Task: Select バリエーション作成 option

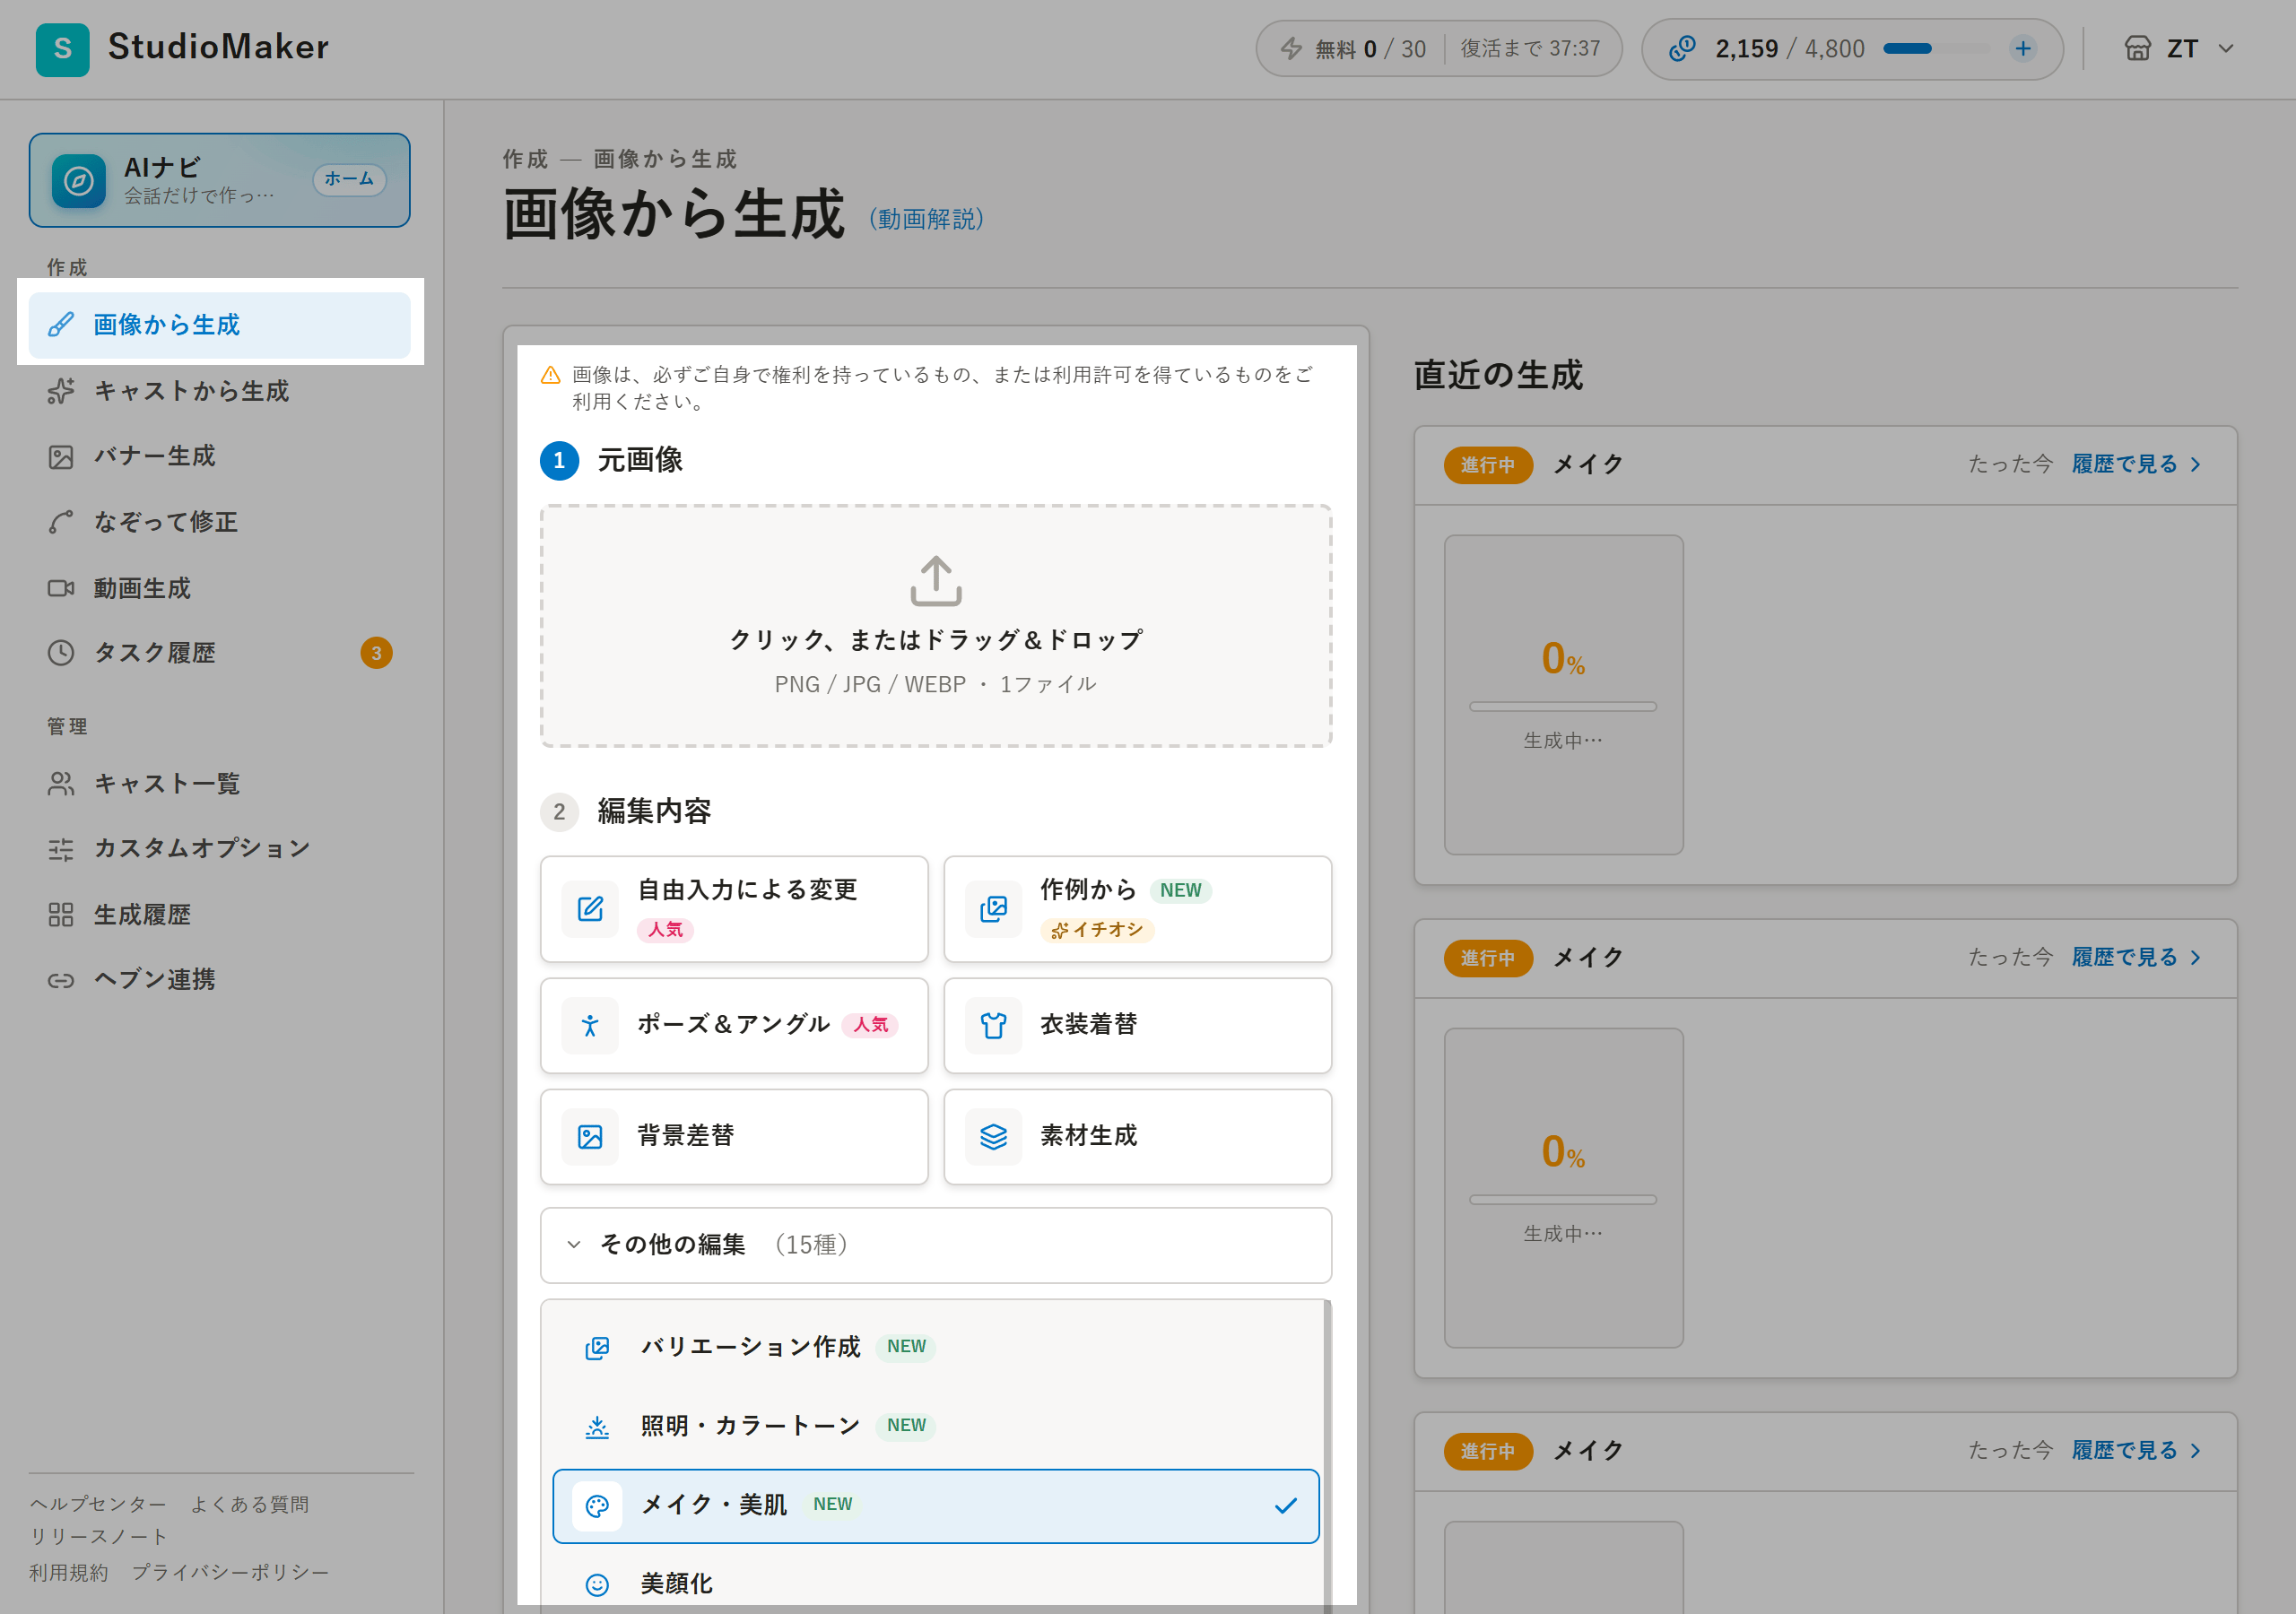Action: 936,1347
